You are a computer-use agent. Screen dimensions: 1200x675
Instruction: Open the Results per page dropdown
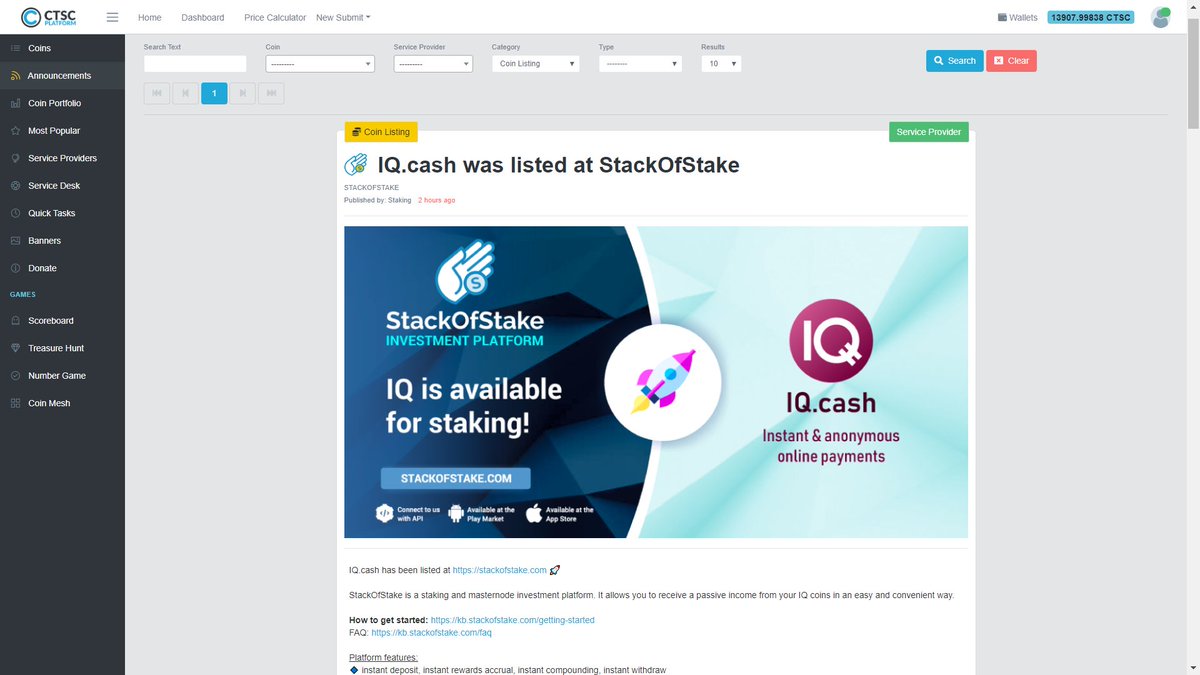[721, 63]
